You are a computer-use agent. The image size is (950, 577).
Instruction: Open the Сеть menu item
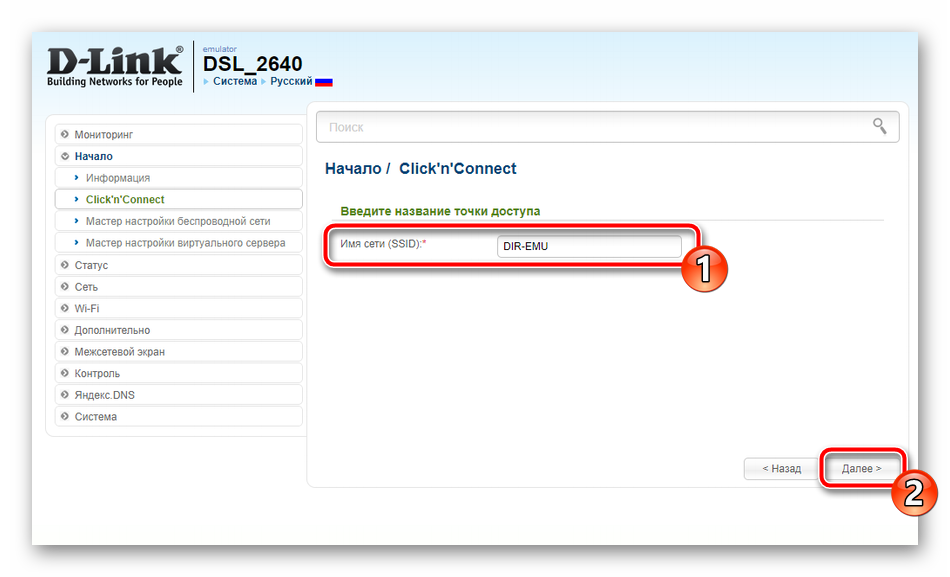[179, 286]
